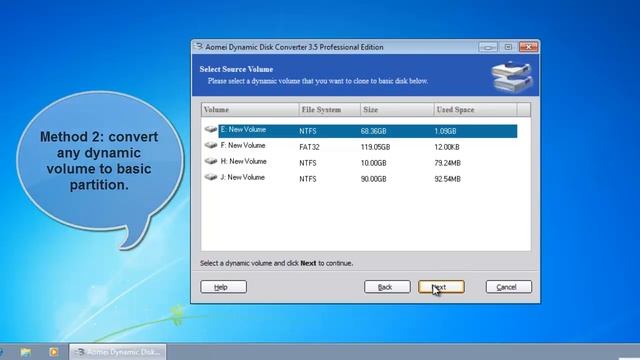This screenshot has width=640, height=360.
Task: Click the drive icon for F: New Volume
Action: pyautogui.click(x=211, y=145)
